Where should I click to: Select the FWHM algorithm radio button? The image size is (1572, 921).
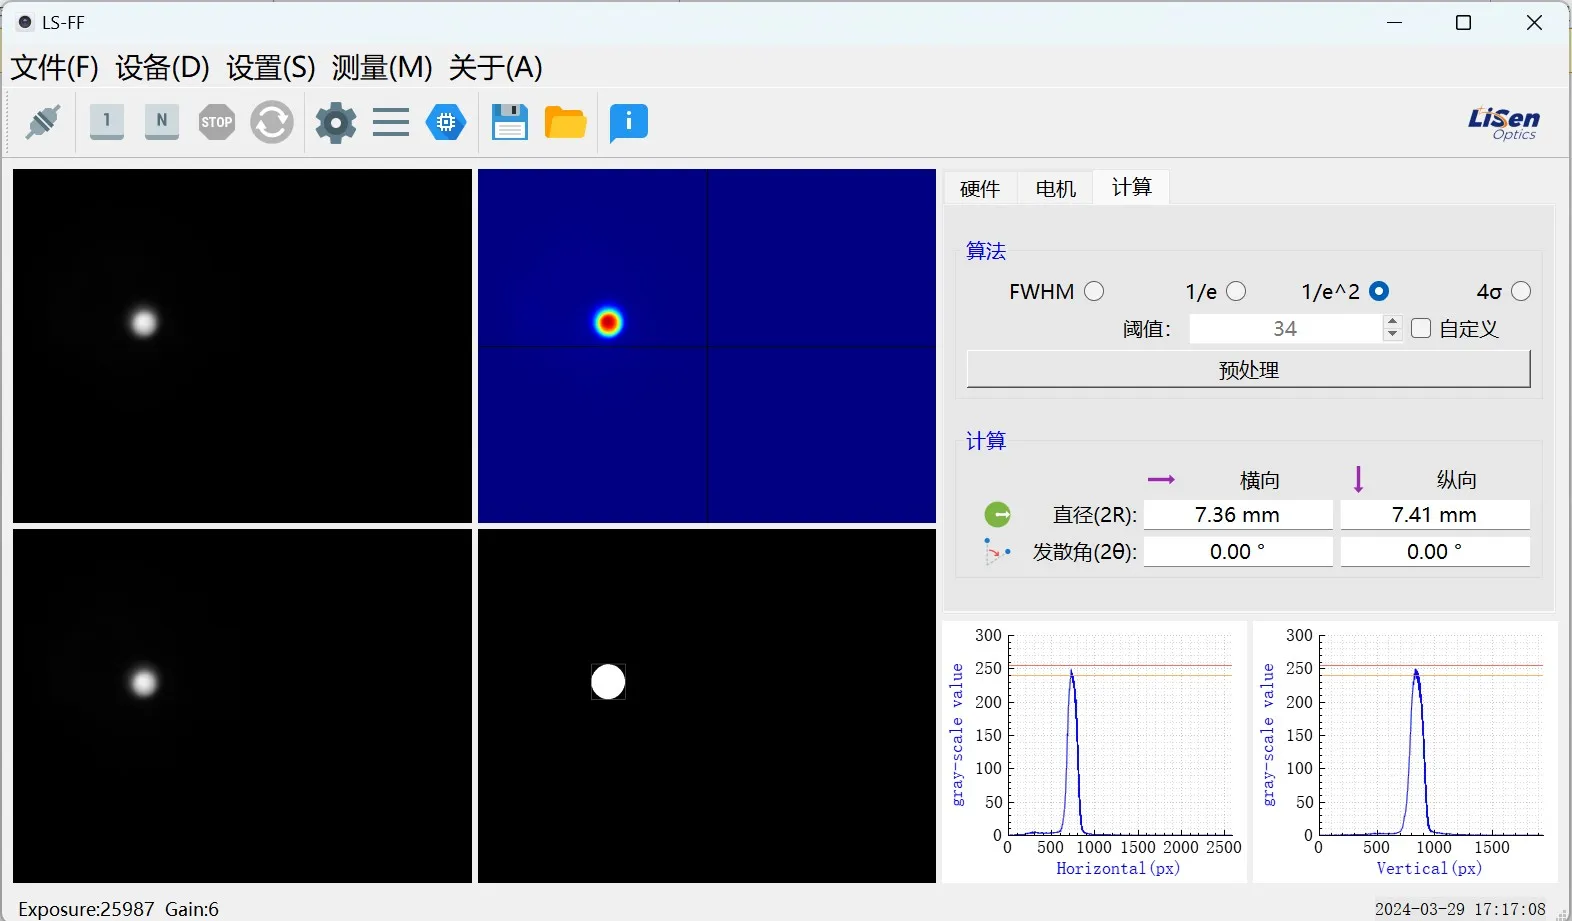[x=1094, y=291]
